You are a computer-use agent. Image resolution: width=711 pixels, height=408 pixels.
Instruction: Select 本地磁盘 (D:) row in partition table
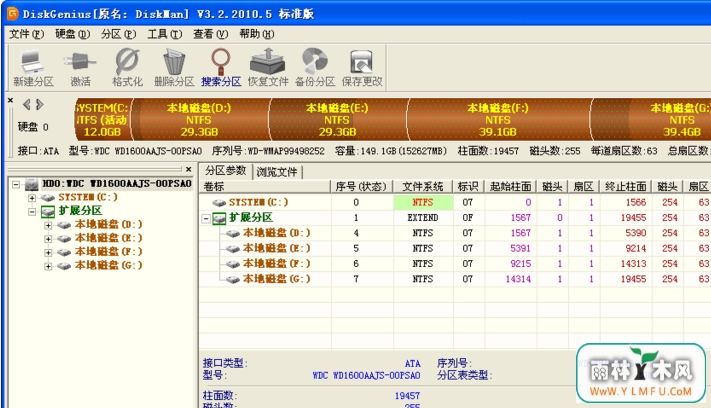click(455, 233)
